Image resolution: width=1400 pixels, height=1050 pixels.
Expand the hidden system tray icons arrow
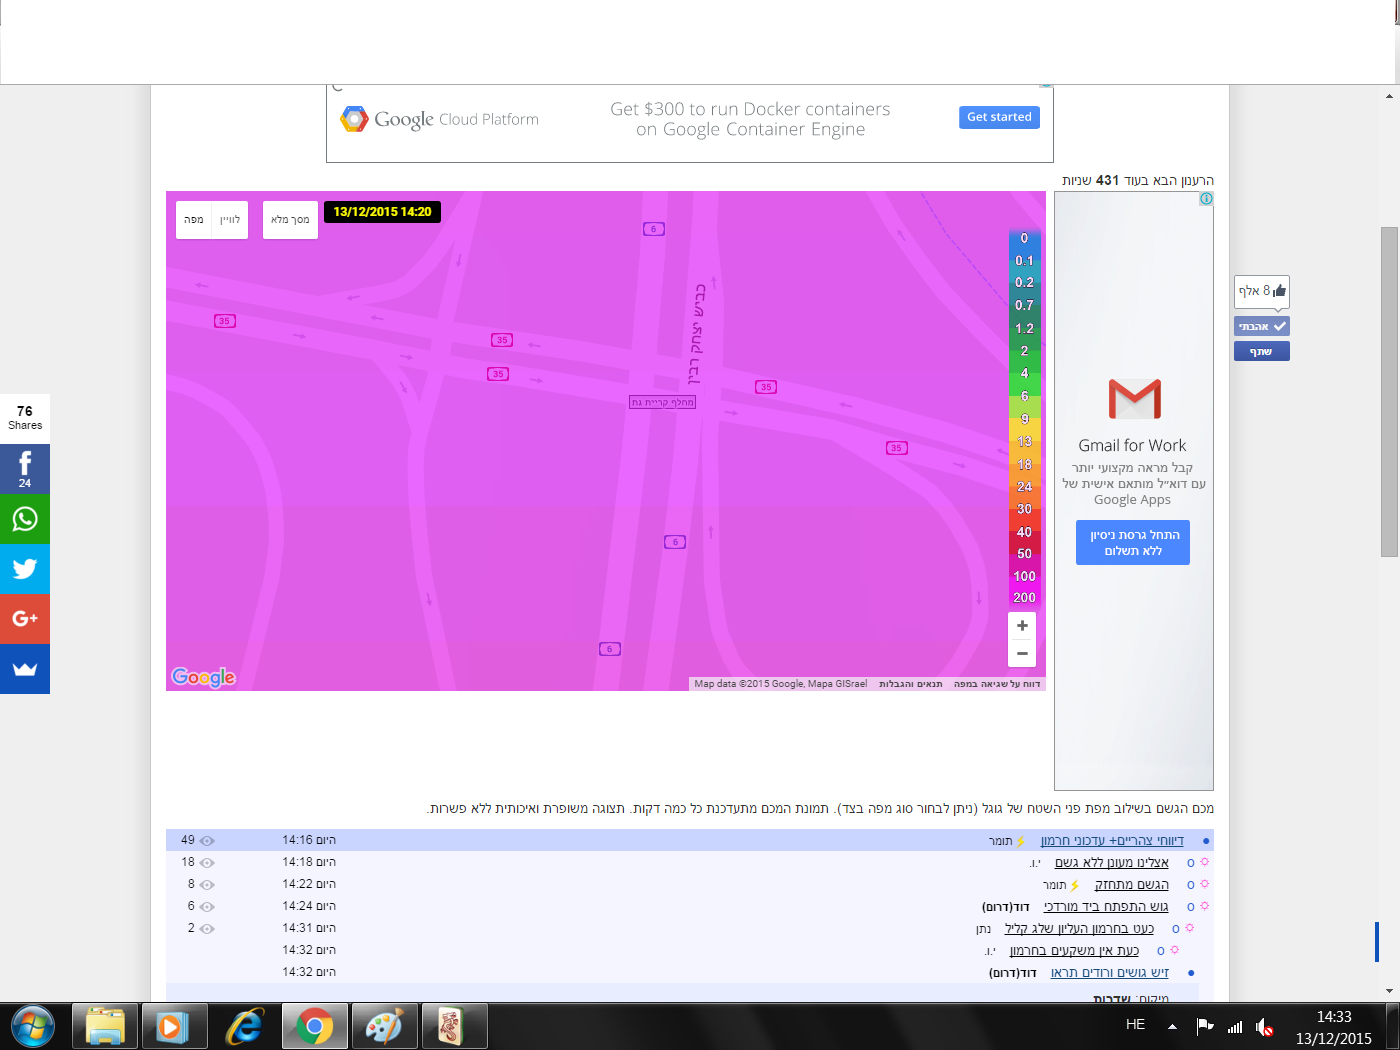point(1172,1026)
